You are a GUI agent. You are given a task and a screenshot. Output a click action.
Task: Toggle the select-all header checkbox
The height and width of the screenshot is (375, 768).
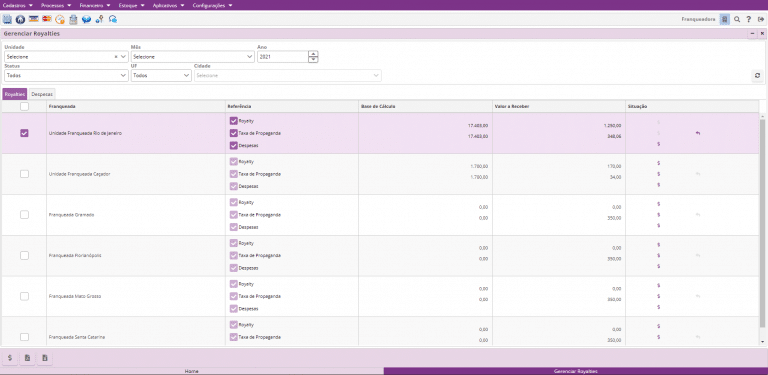[24, 106]
